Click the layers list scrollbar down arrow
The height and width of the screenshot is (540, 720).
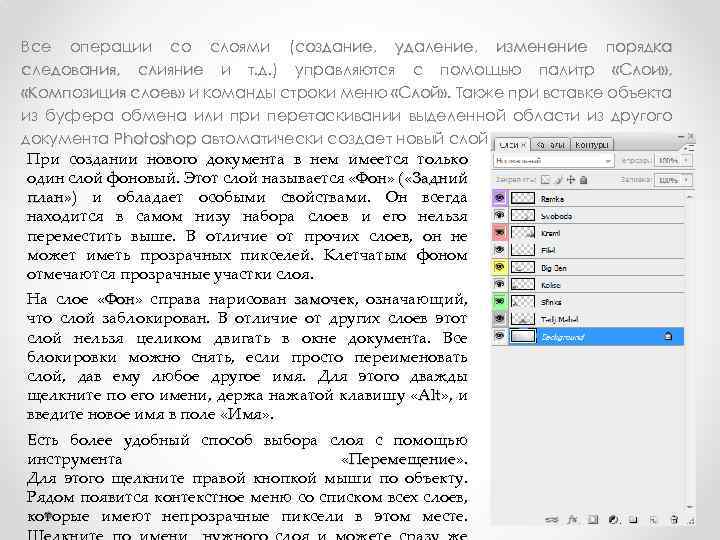pos(690,507)
